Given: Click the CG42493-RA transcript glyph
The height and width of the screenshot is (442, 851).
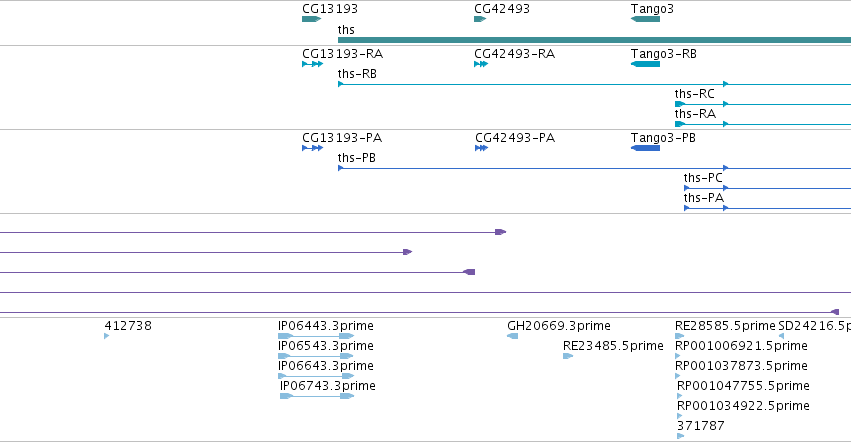Looking at the screenshot, I should 481,64.
